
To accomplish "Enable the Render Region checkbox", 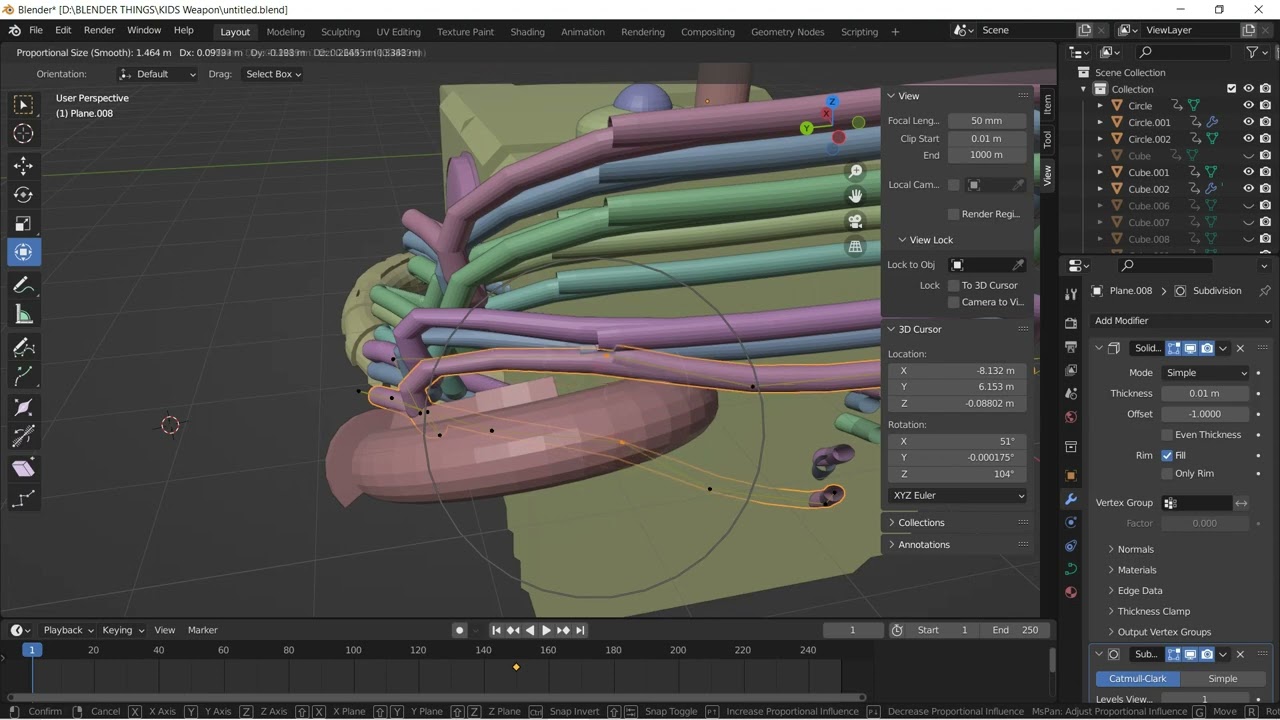I will [x=953, y=214].
